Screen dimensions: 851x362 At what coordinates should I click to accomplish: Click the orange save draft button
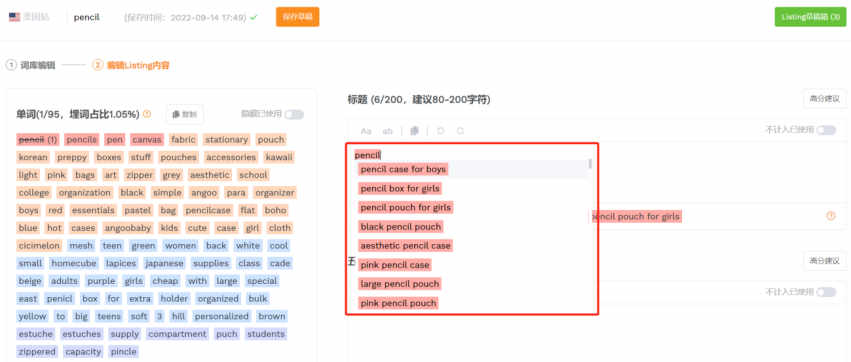pyautogui.click(x=297, y=17)
